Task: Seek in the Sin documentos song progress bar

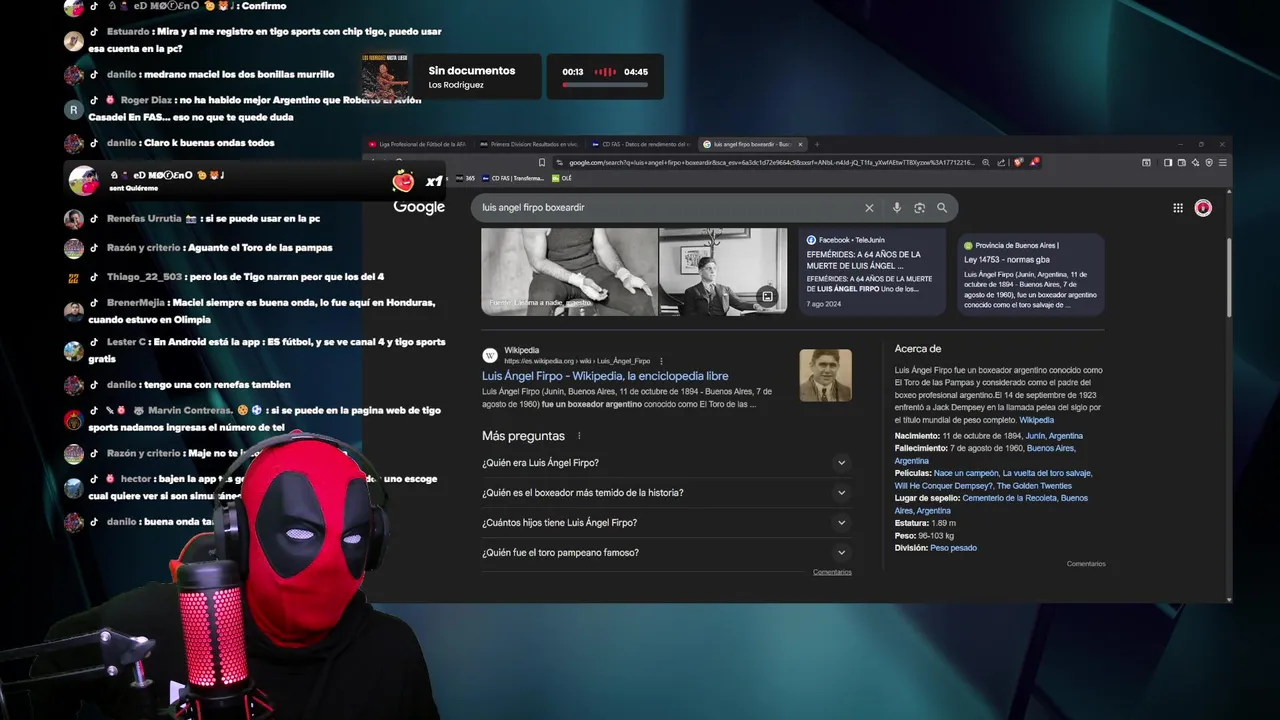Action: [605, 85]
